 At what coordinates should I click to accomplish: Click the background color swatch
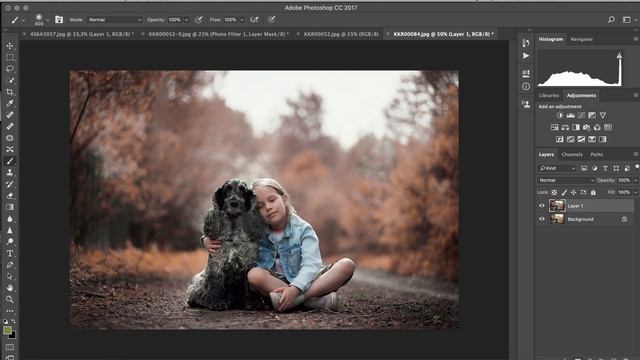pyautogui.click(x=13, y=336)
